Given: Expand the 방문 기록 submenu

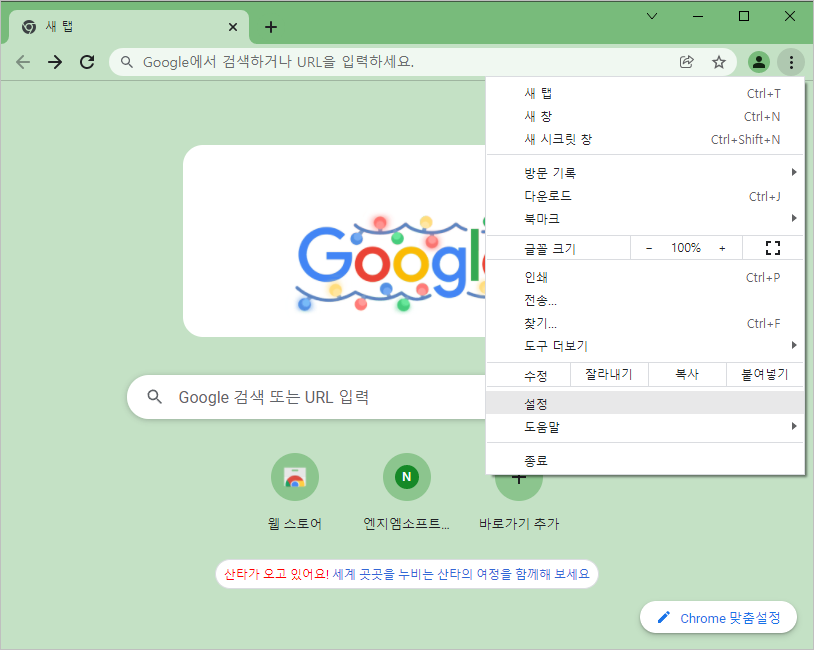Looking at the screenshot, I should [x=645, y=173].
